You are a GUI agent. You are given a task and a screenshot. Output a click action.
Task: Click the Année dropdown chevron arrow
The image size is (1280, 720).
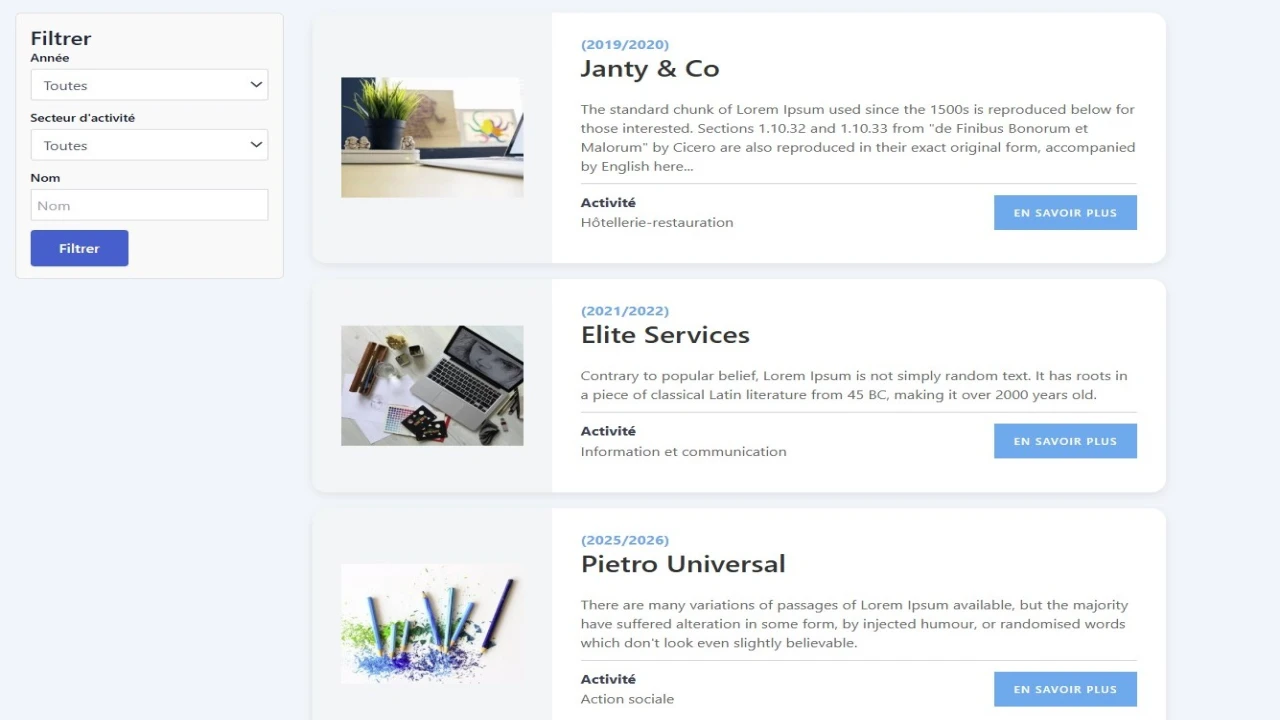click(x=256, y=85)
